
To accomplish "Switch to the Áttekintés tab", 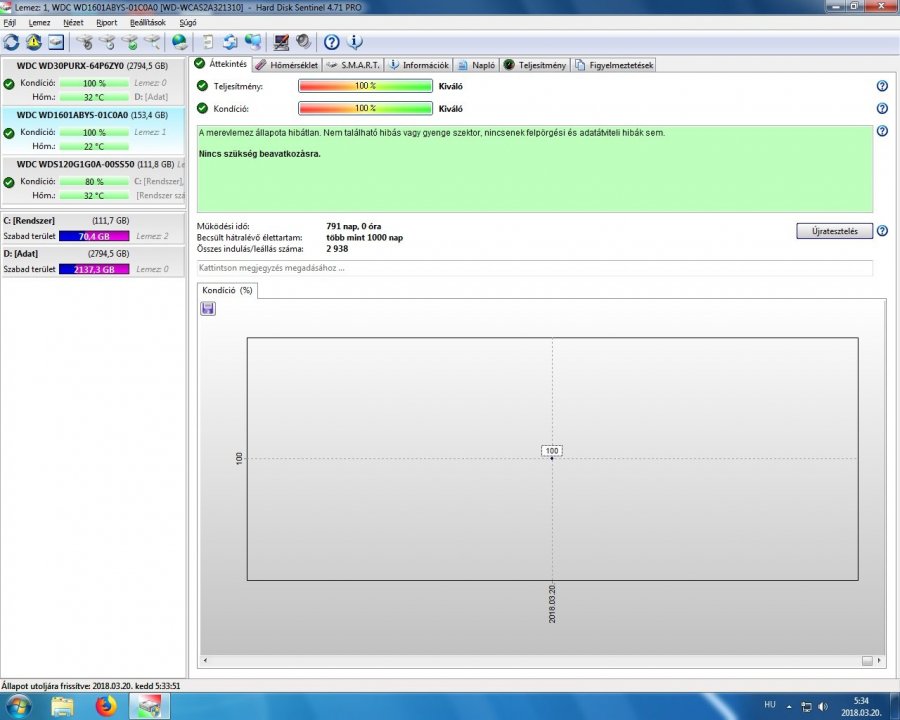I will tap(221, 64).
